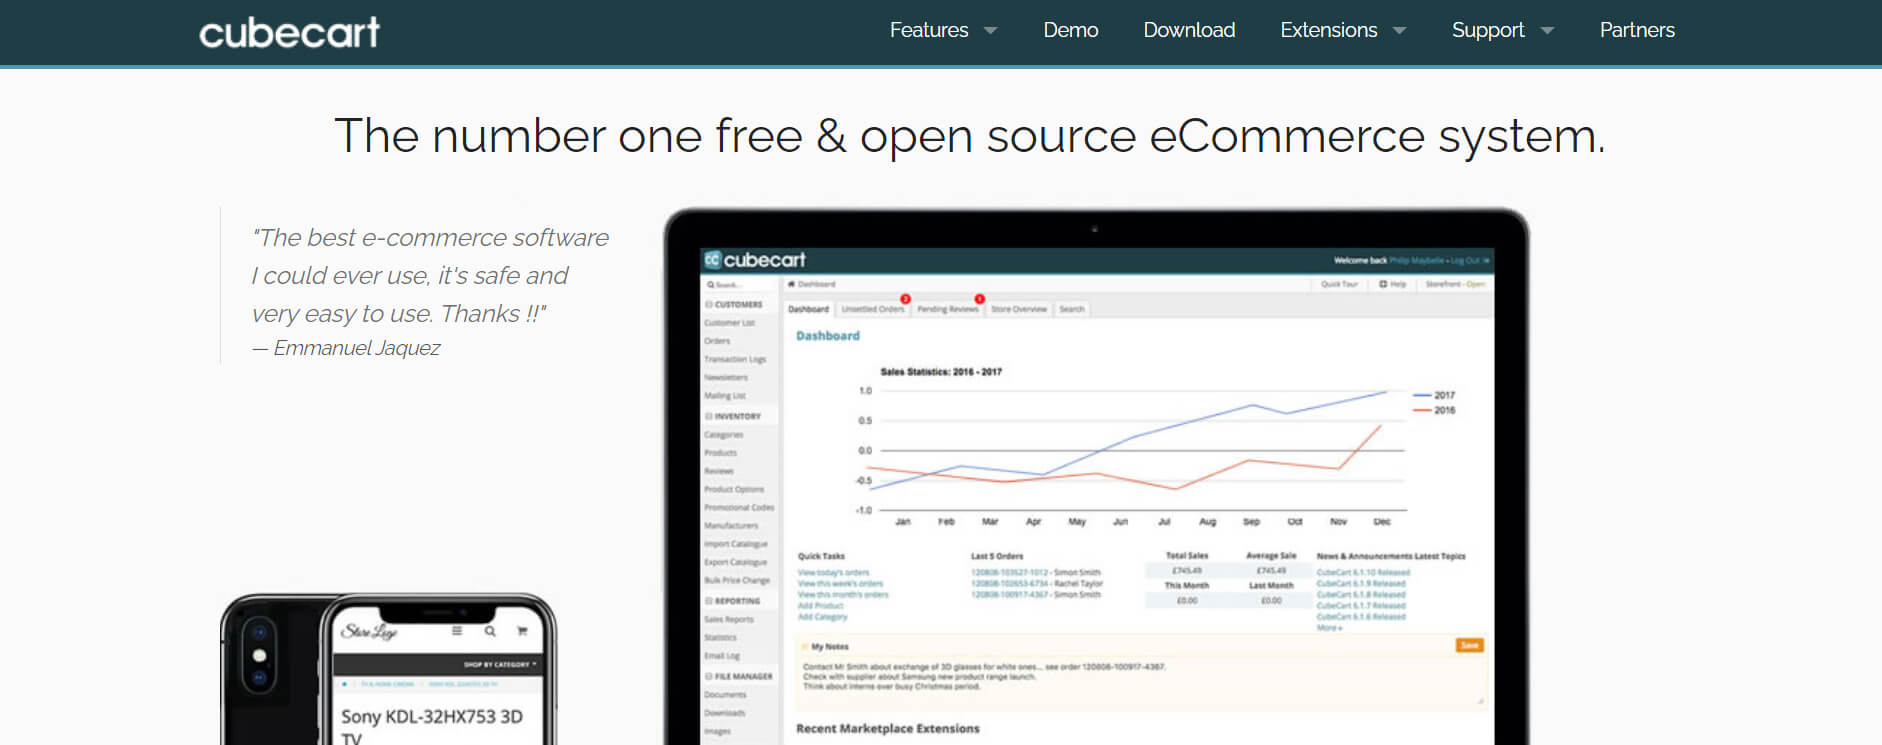
Task: Click the Add Product quick task link
Action: 820,606
